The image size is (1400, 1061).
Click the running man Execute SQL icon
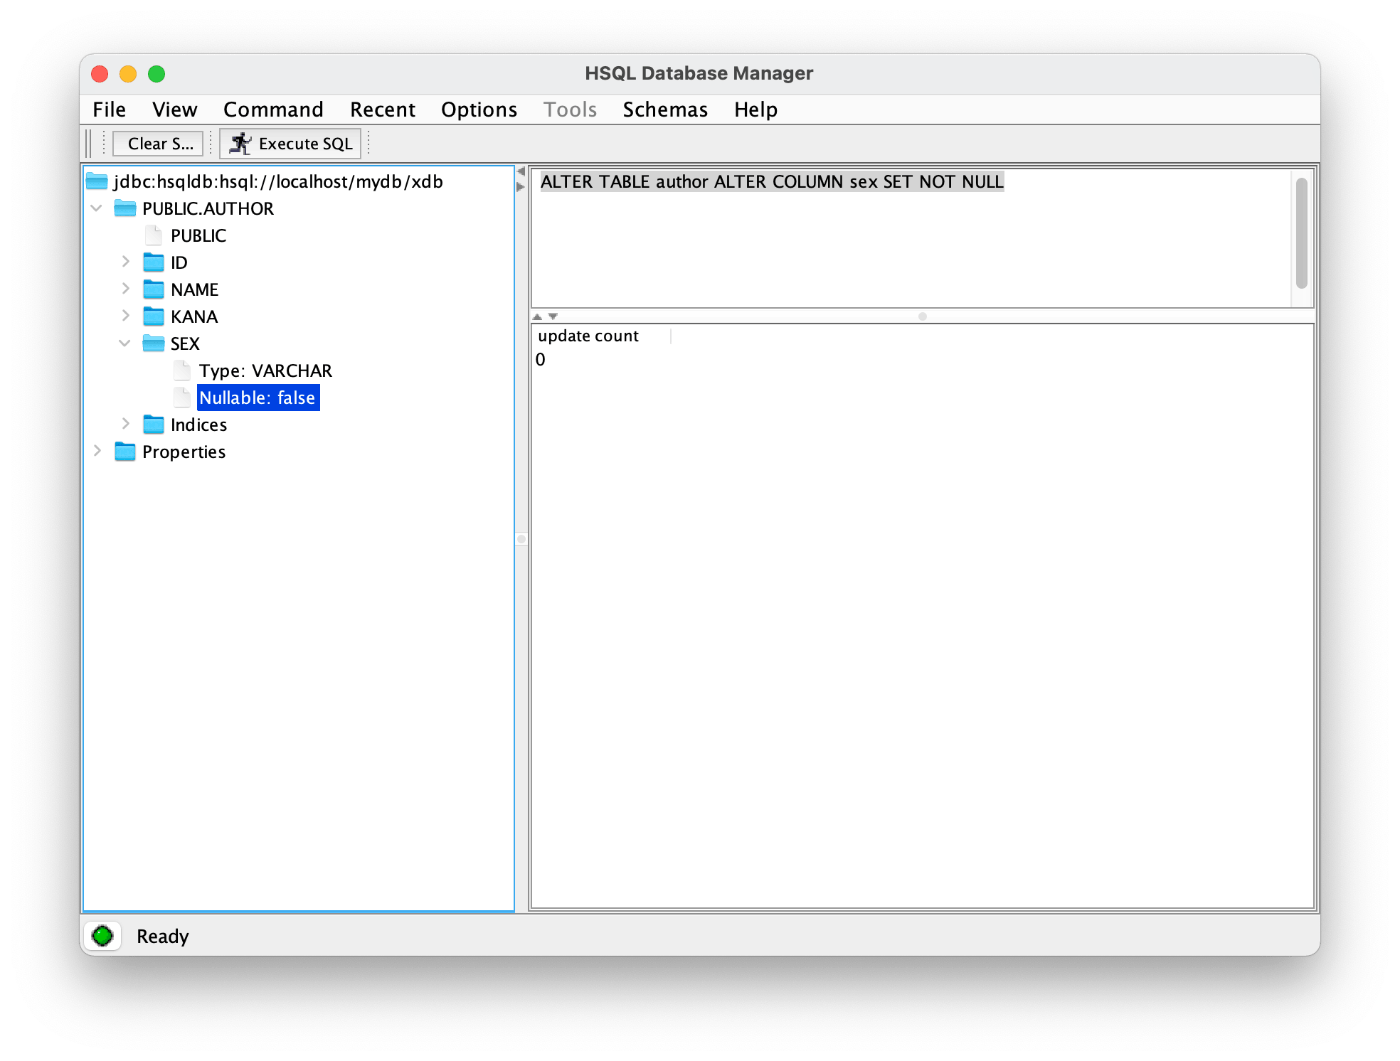pyautogui.click(x=240, y=143)
